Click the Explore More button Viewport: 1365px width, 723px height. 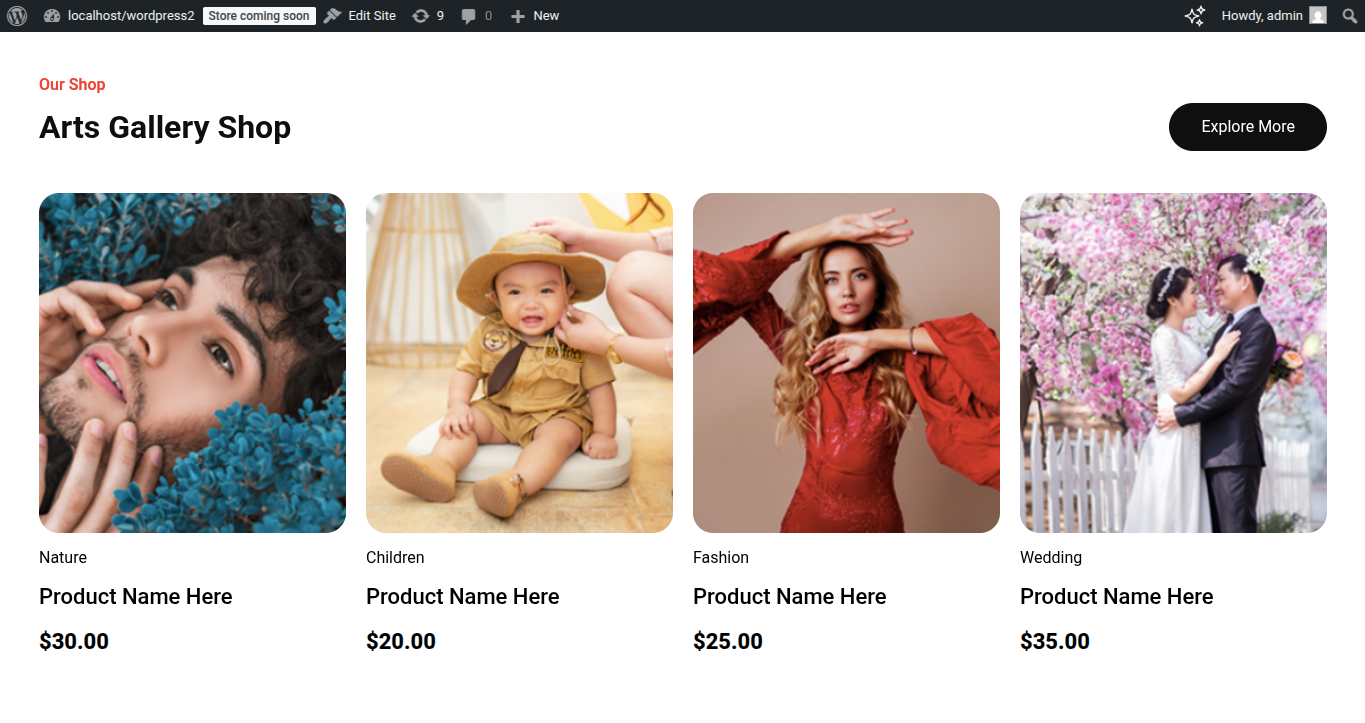(x=1248, y=127)
